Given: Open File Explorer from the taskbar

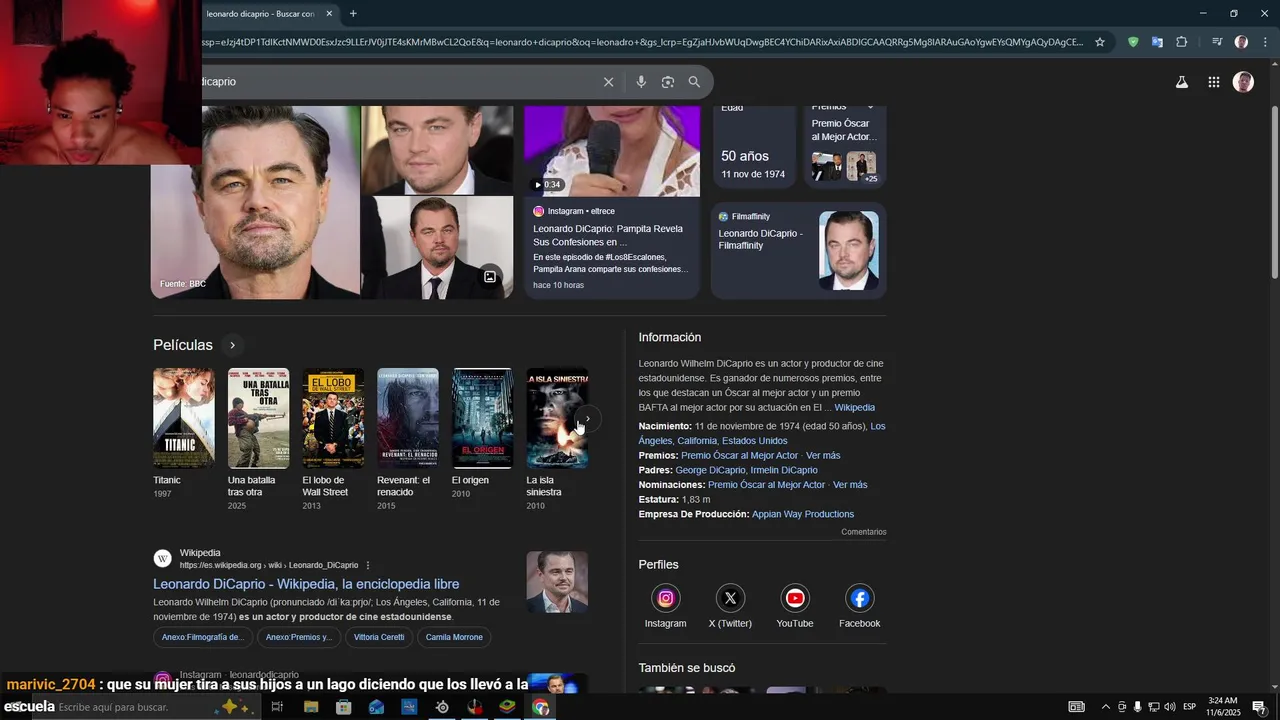Looking at the screenshot, I should [x=311, y=707].
